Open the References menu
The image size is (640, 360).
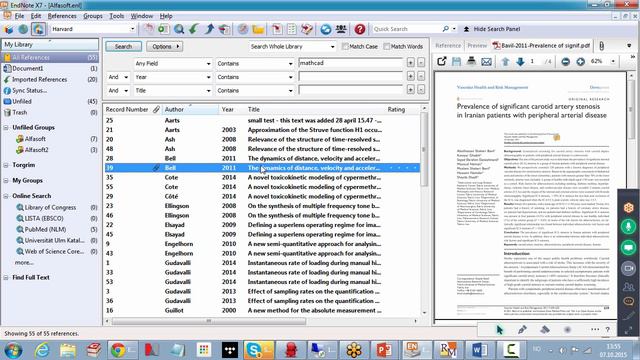[62, 16]
